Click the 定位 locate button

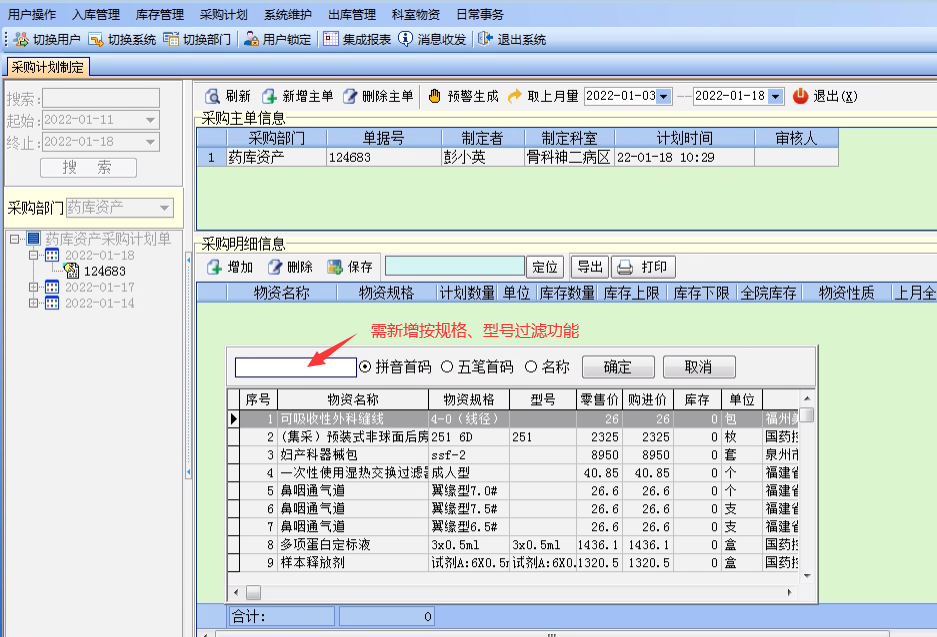tap(545, 267)
